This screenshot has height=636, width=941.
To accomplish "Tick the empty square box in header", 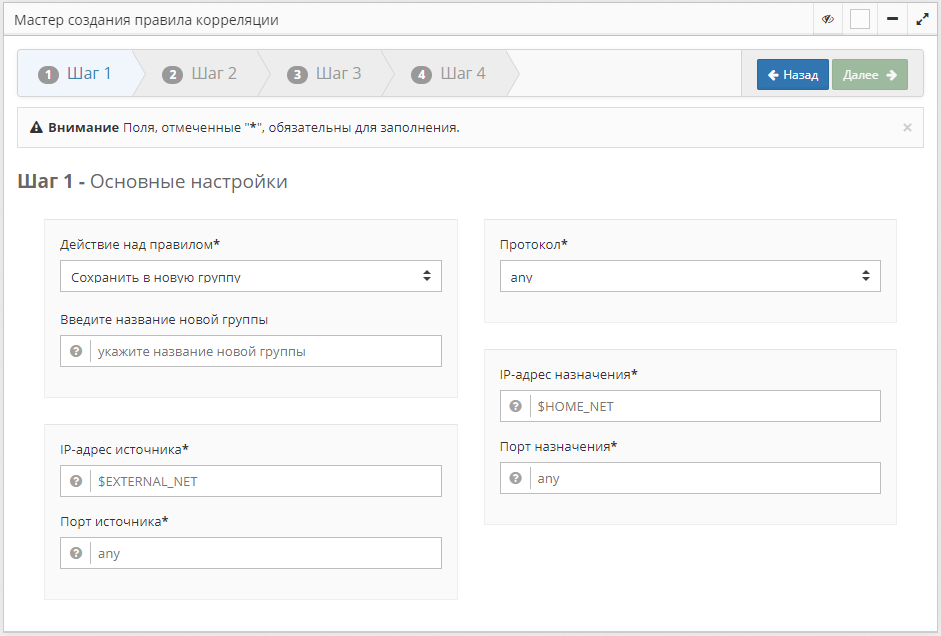I will [x=860, y=19].
